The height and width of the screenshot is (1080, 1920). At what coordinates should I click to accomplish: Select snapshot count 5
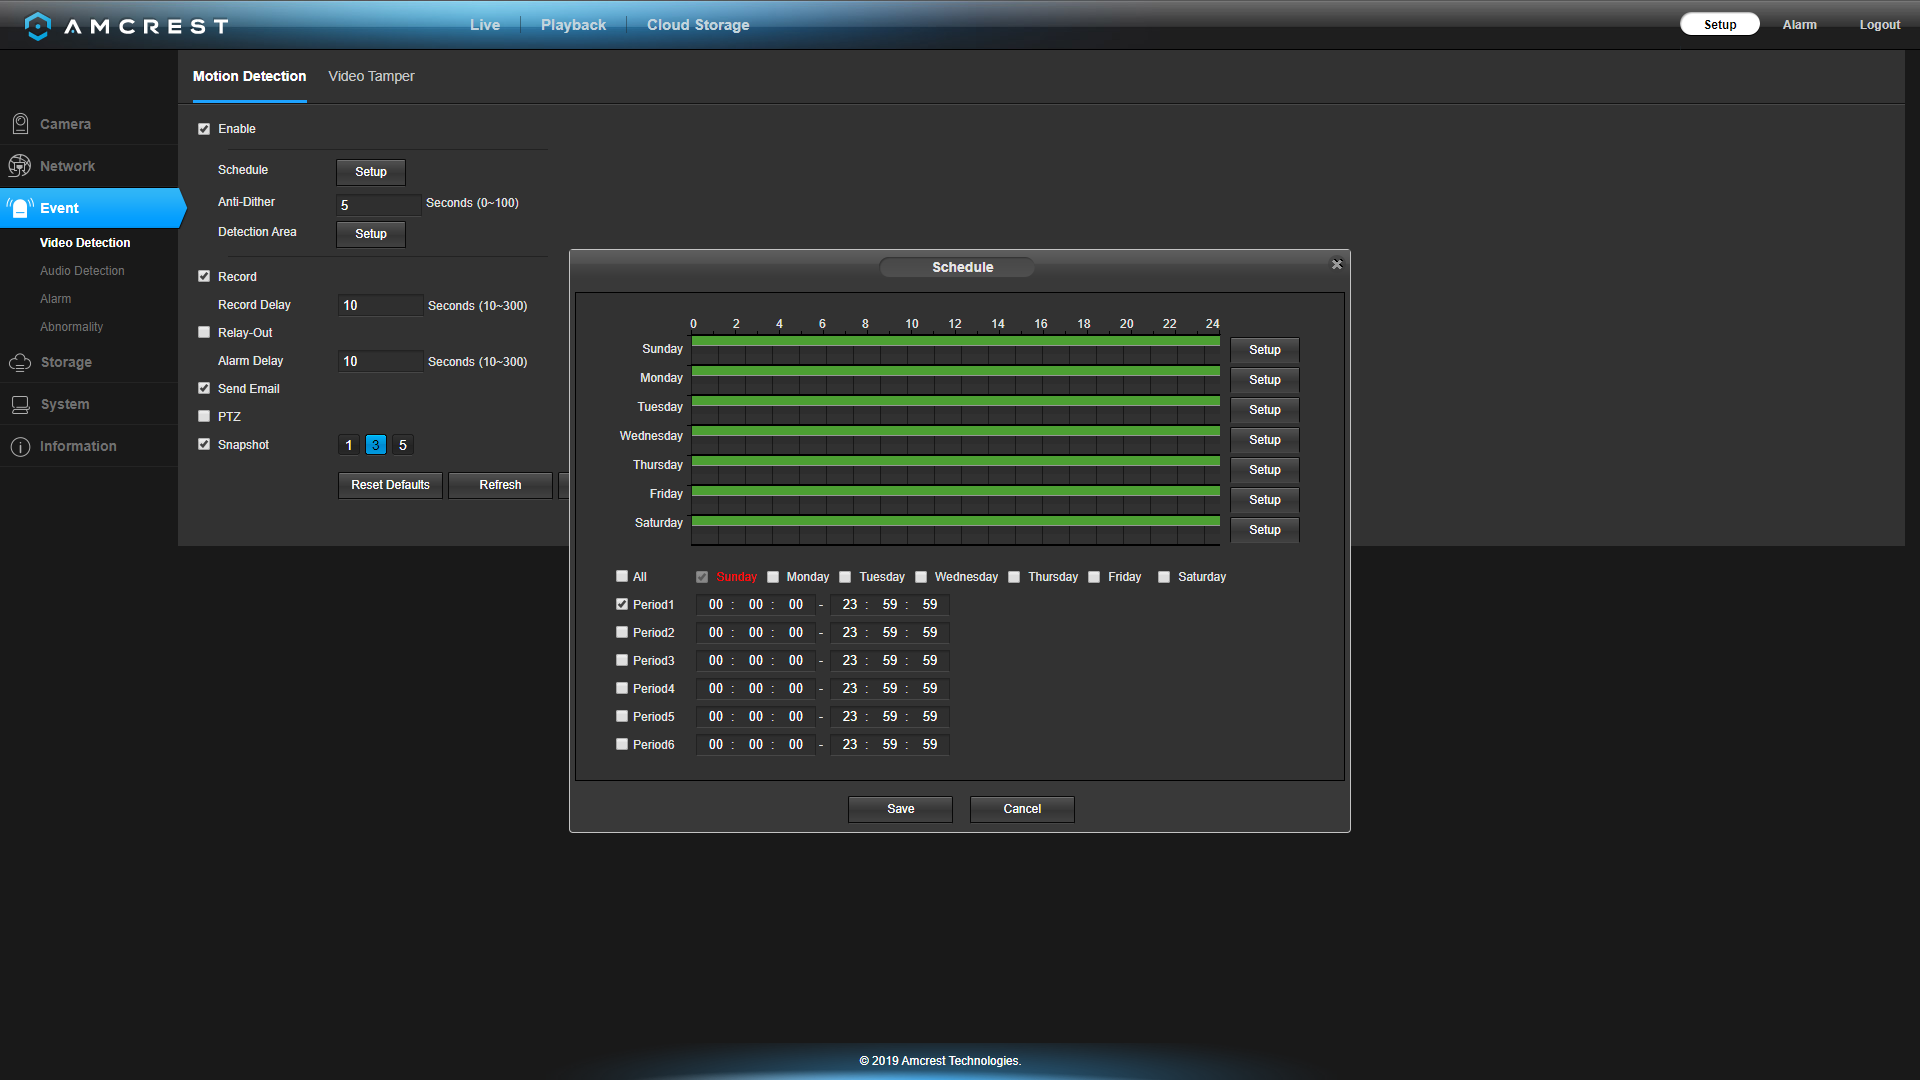(403, 445)
